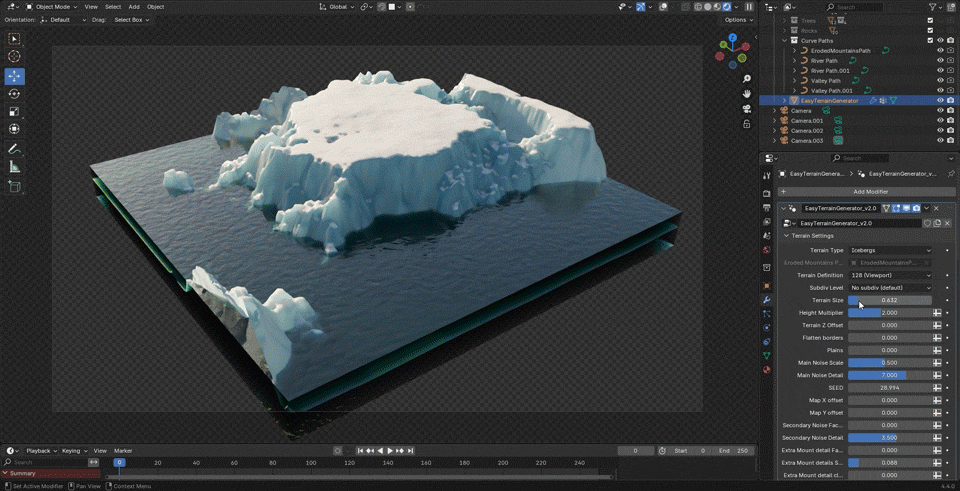Viewport: 960px width, 491px height.
Task: Open the Terrain Type dropdown
Action: 890,250
